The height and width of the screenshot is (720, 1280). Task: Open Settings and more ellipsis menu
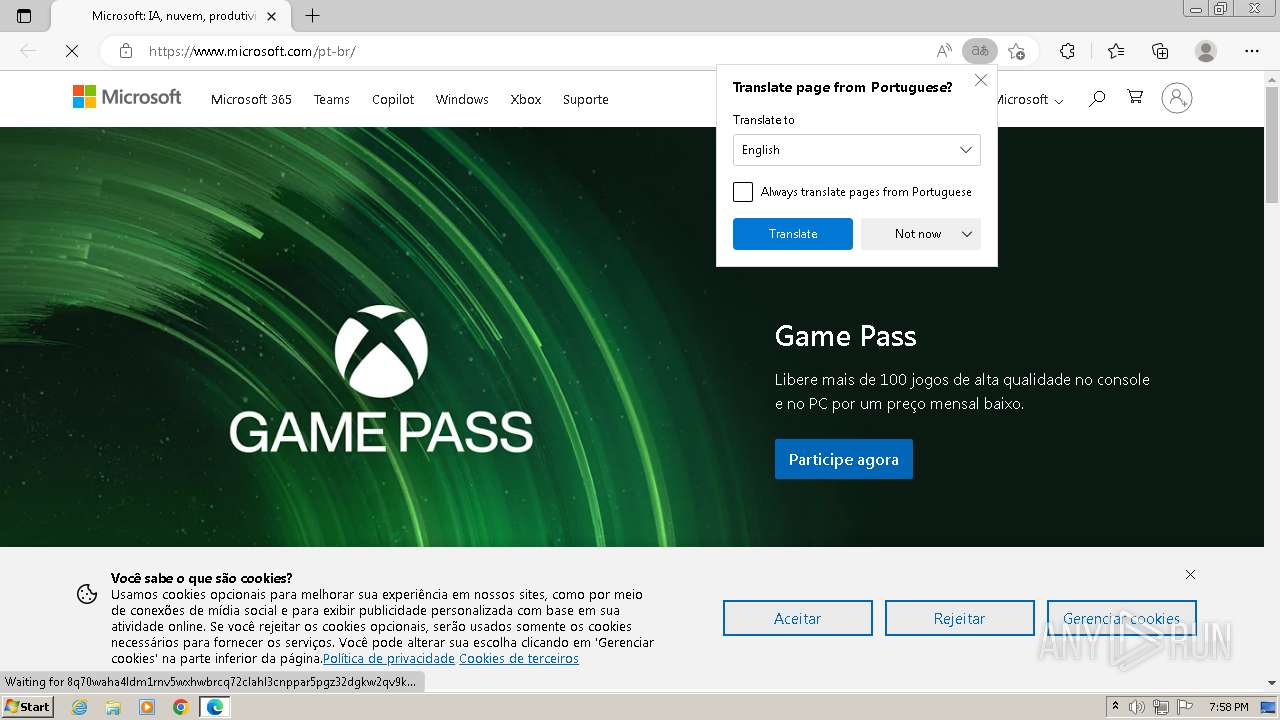coord(1252,51)
